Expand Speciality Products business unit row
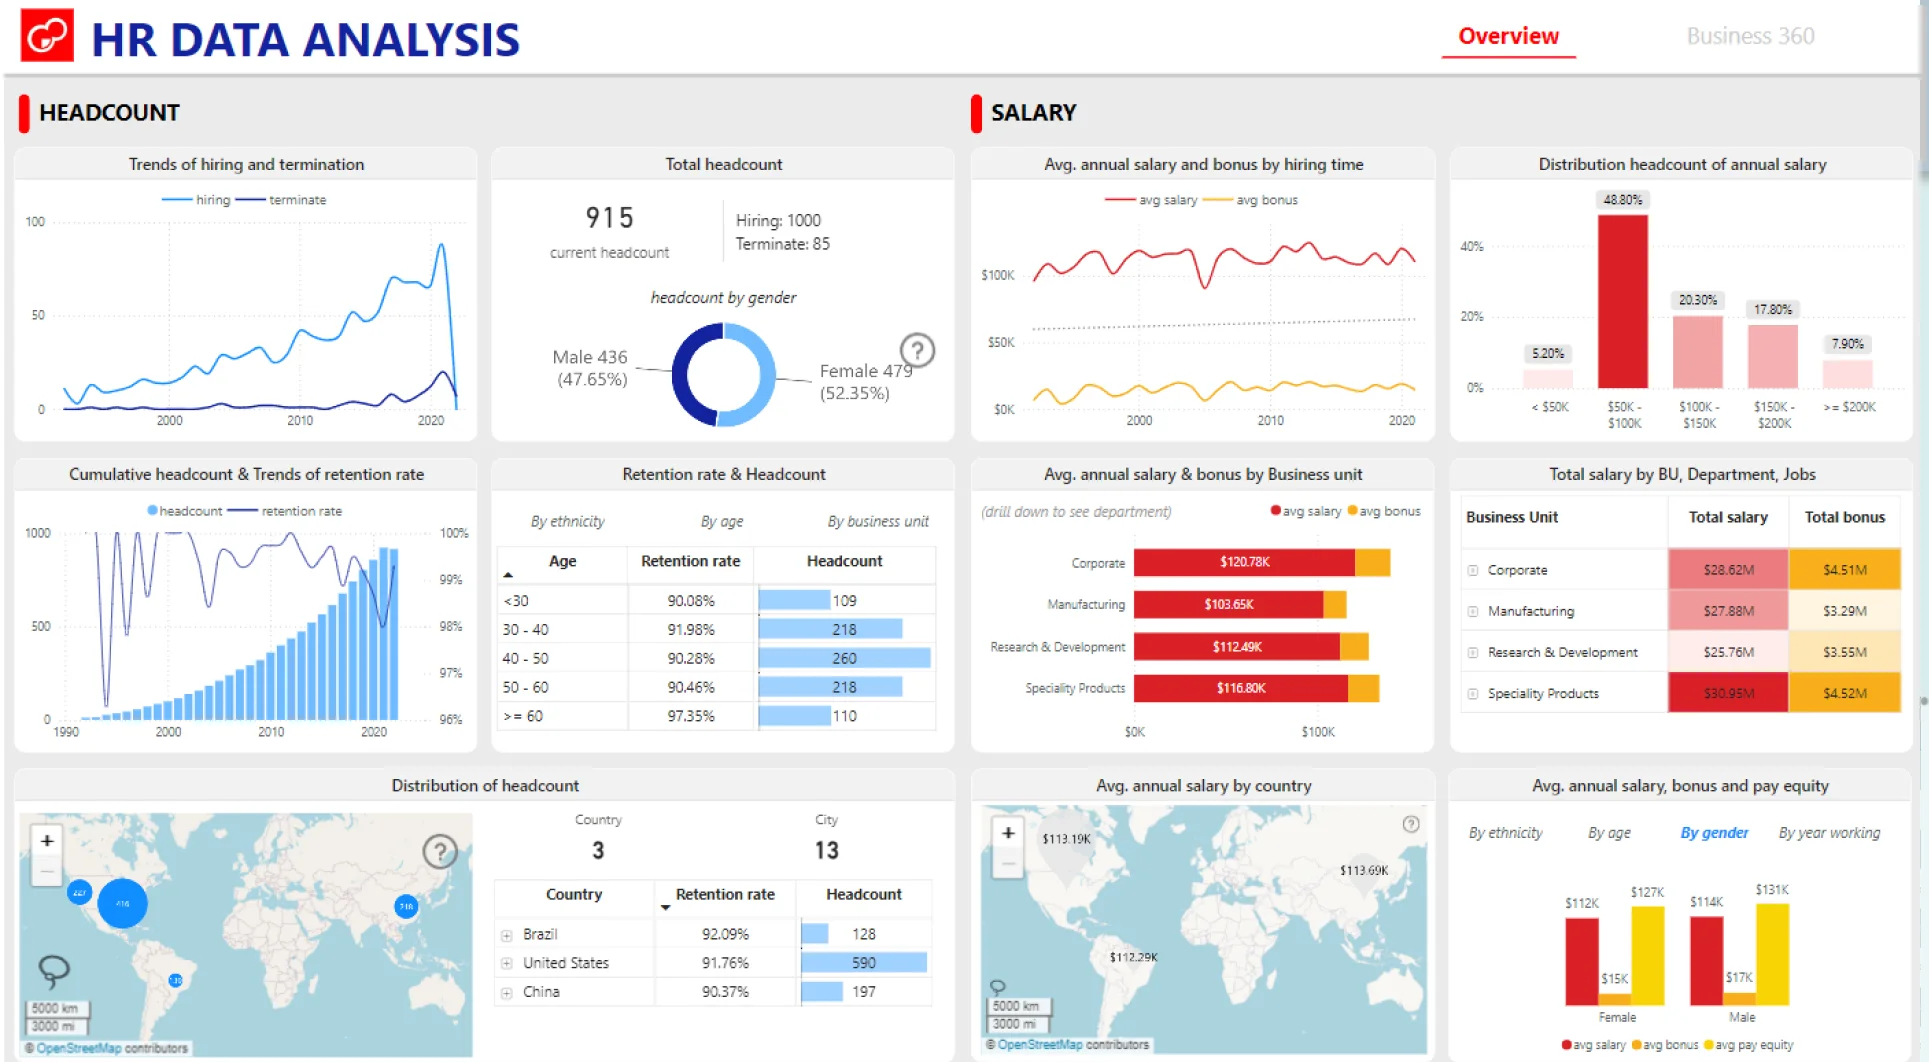1929x1062 pixels. pyautogui.click(x=1473, y=693)
